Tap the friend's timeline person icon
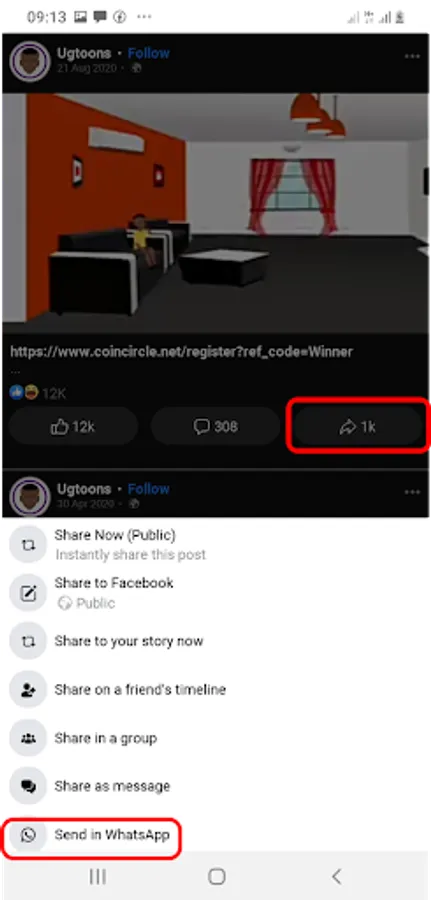This screenshot has width=431, height=900. click(28, 689)
